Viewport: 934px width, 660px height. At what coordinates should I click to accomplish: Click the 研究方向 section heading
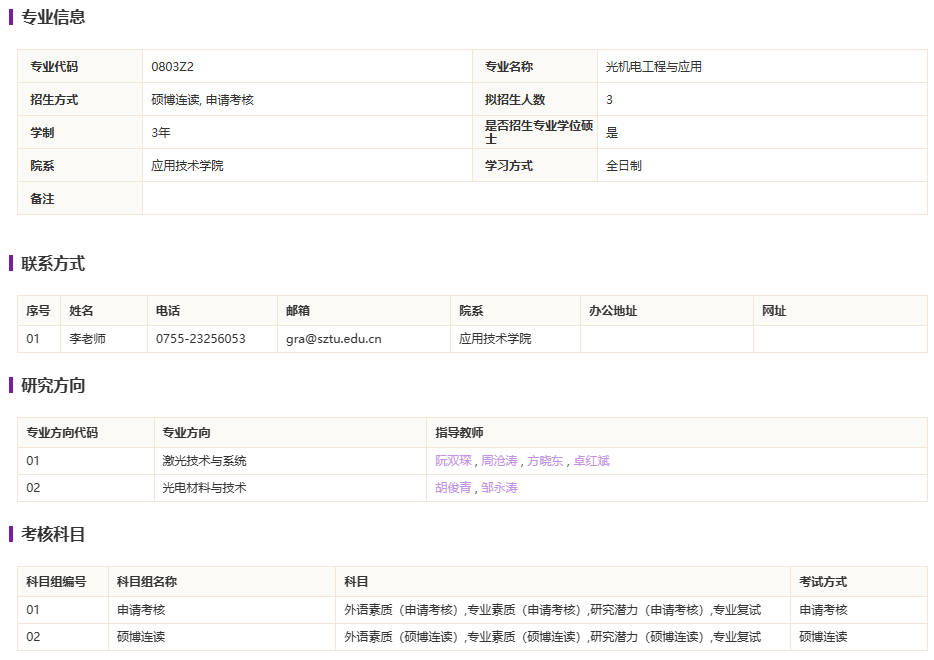pyautogui.click(x=53, y=386)
